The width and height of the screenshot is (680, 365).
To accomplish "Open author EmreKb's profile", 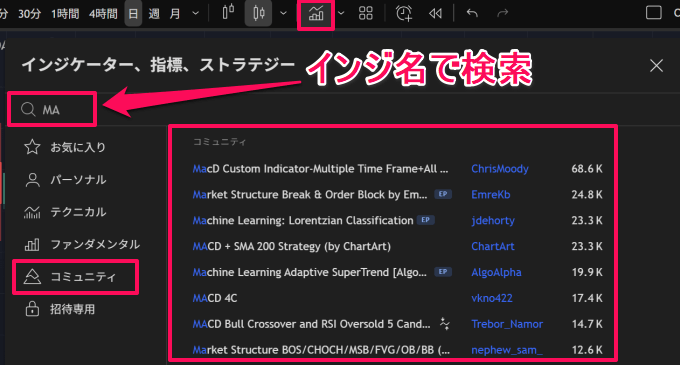I will click(x=490, y=194).
